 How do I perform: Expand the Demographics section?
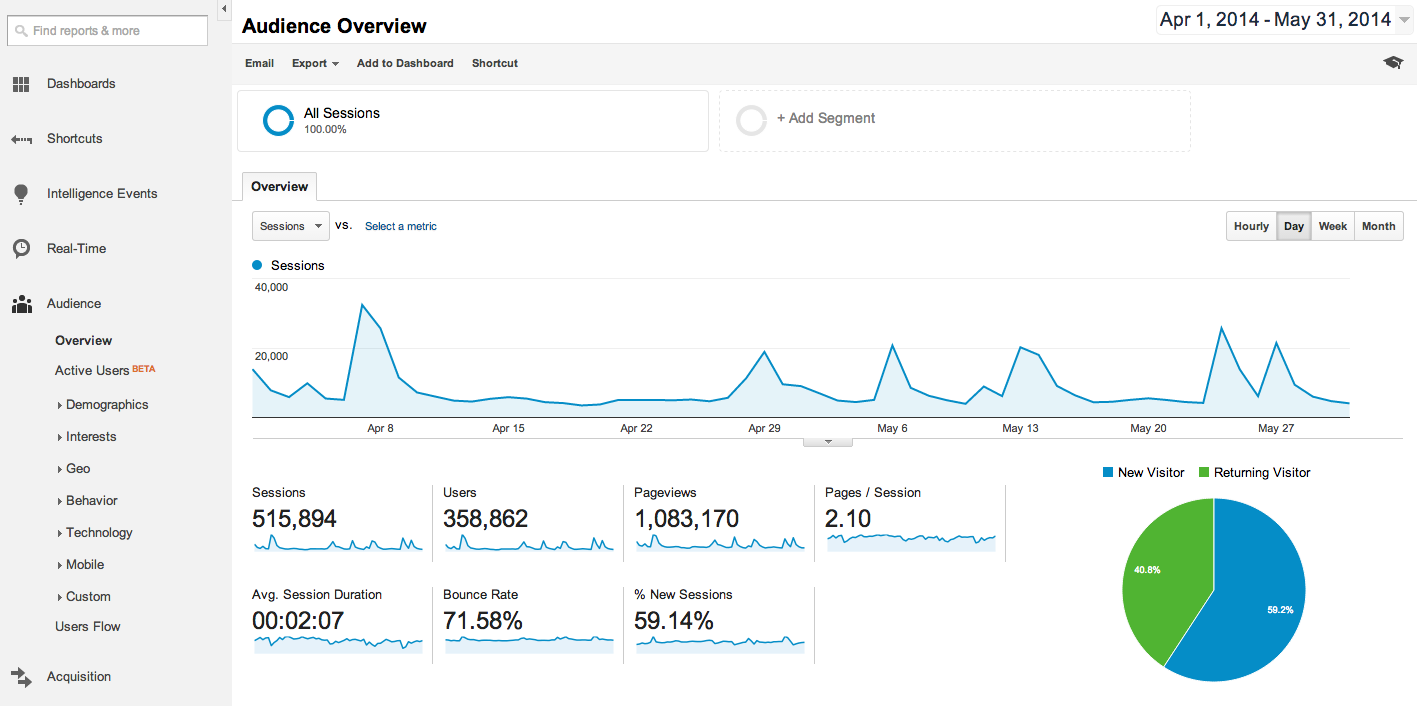pyautogui.click(x=108, y=404)
